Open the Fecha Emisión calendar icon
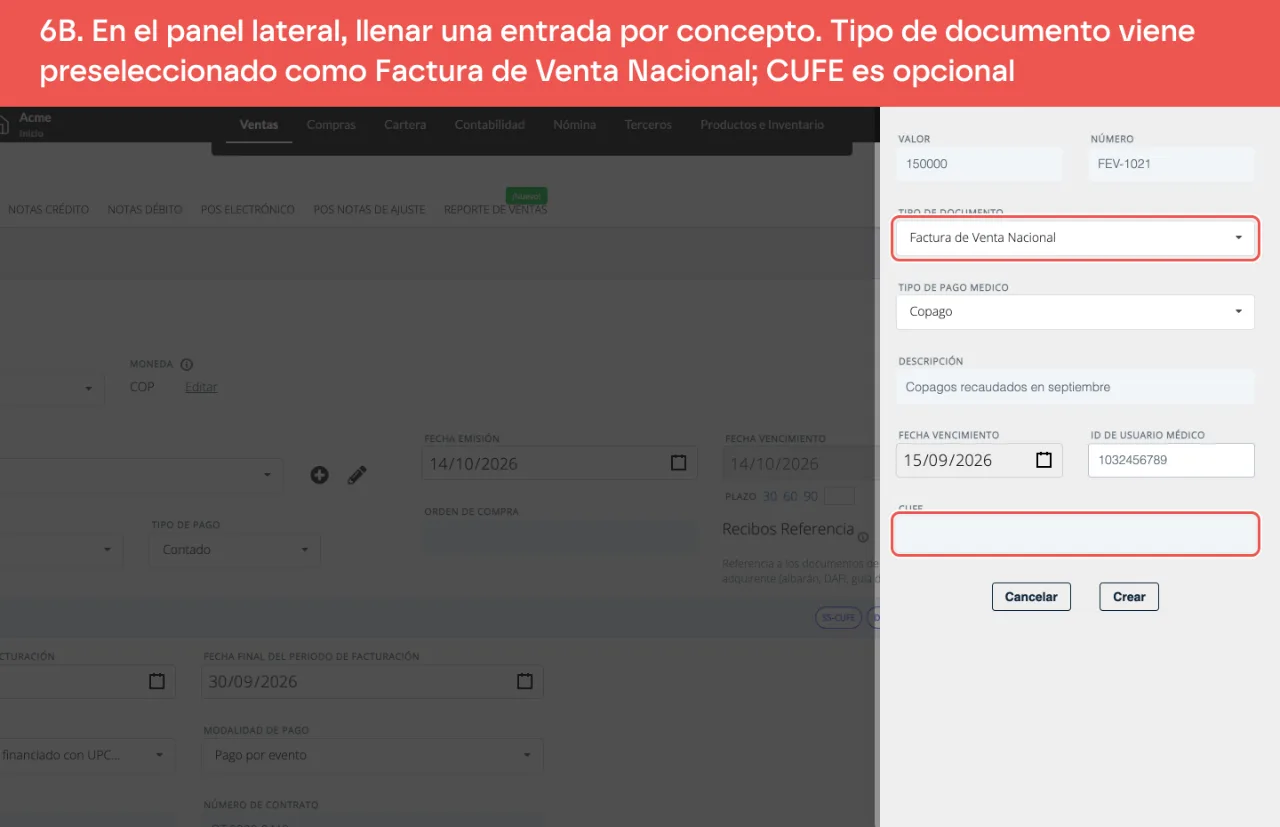 pyautogui.click(x=678, y=463)
